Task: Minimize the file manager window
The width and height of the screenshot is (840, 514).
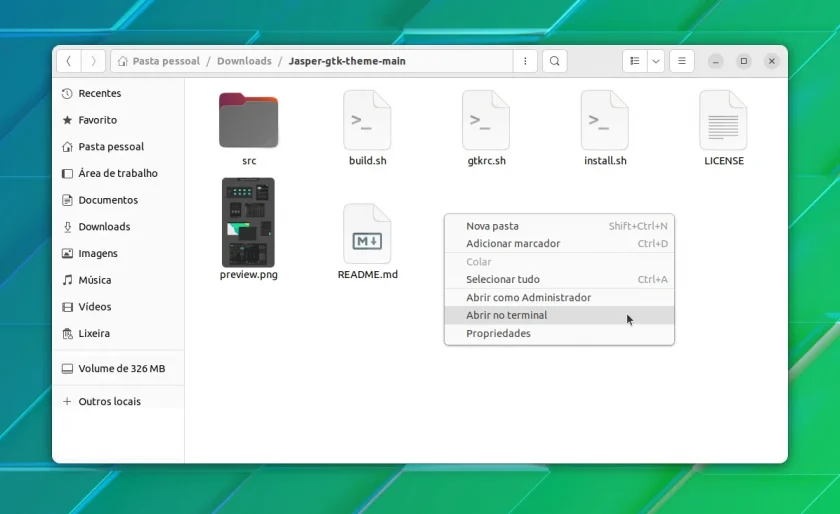Action: tap(715, 61)
